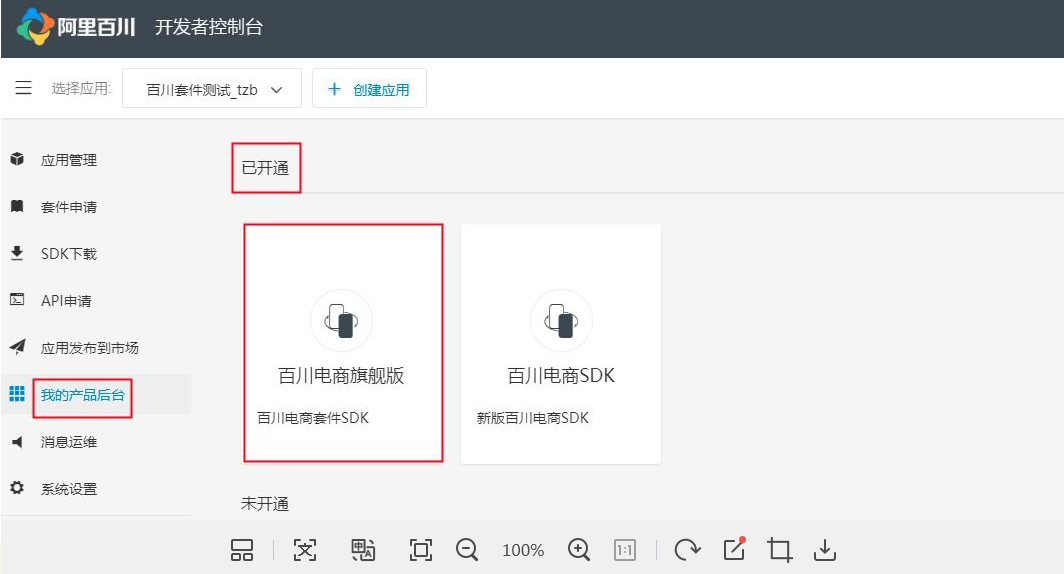
Task: Click the 新版百川电商SDK description text
Action: tap(533, 418)
